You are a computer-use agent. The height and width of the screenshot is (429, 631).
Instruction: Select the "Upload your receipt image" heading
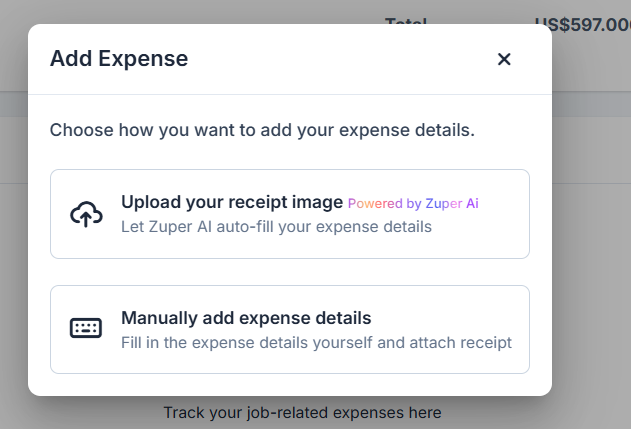click(x=232, y=202)
